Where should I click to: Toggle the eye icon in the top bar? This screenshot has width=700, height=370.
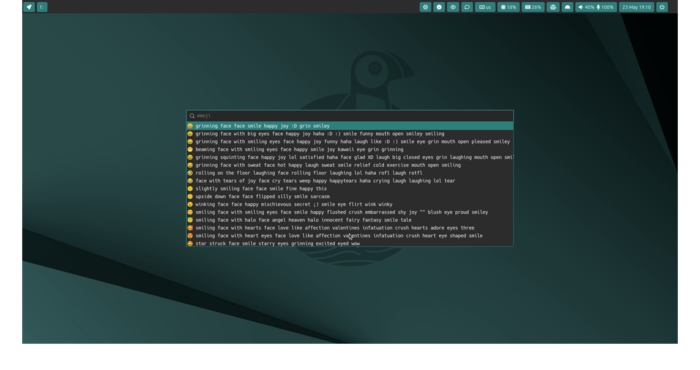(453, 7)
